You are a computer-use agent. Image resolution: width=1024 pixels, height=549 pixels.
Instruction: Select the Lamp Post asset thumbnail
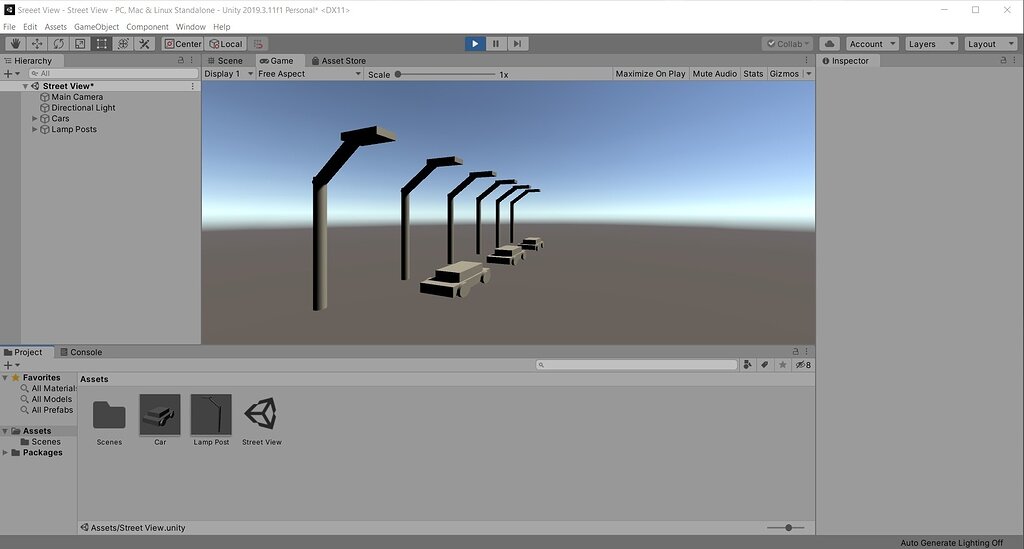click(x=211, y=415)
